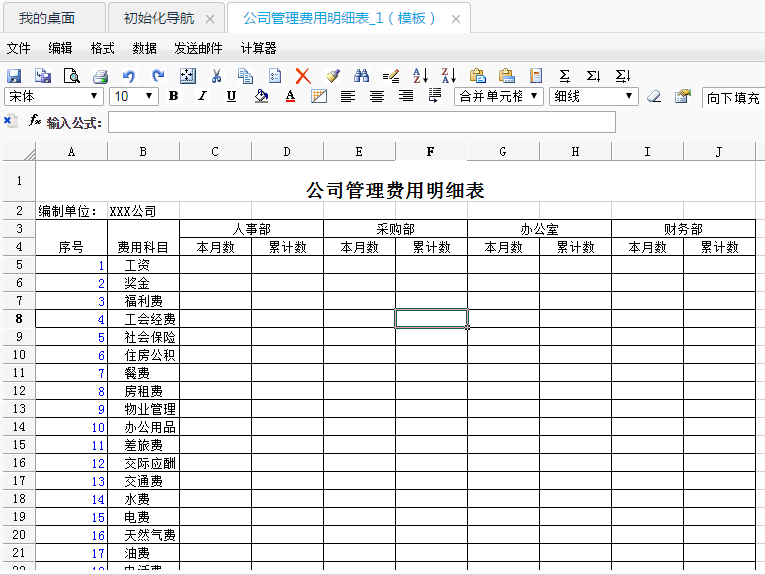Screen dimensions: 765x575
Task: Open Print Preview with the magnifier page icon
Action: click(x=71, y=75)
